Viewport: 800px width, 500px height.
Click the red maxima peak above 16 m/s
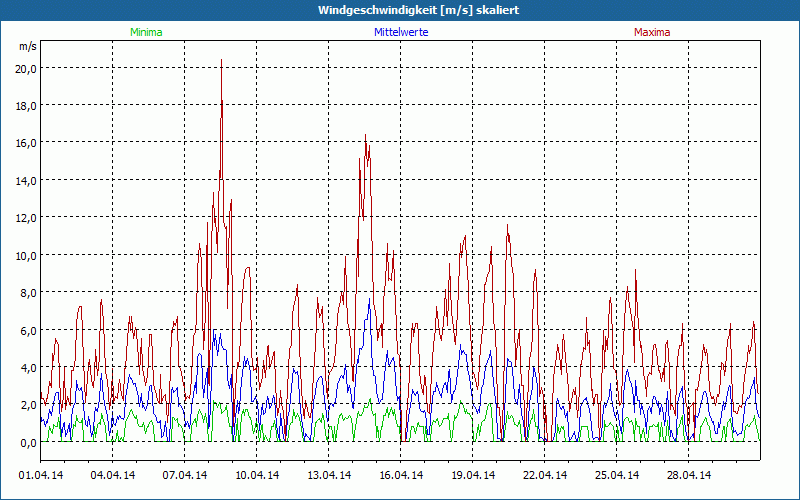365,135
